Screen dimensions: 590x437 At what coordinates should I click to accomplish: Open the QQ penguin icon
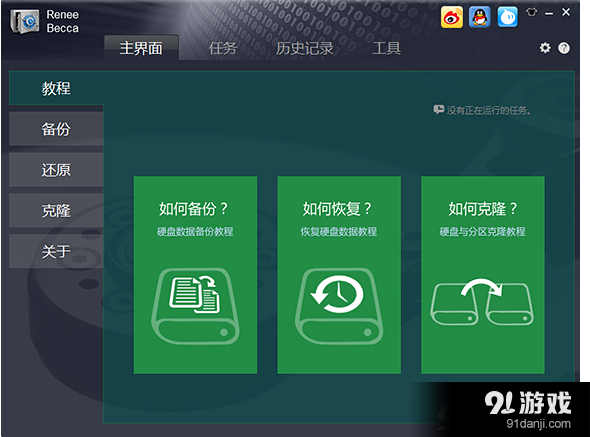pos(479,17)
